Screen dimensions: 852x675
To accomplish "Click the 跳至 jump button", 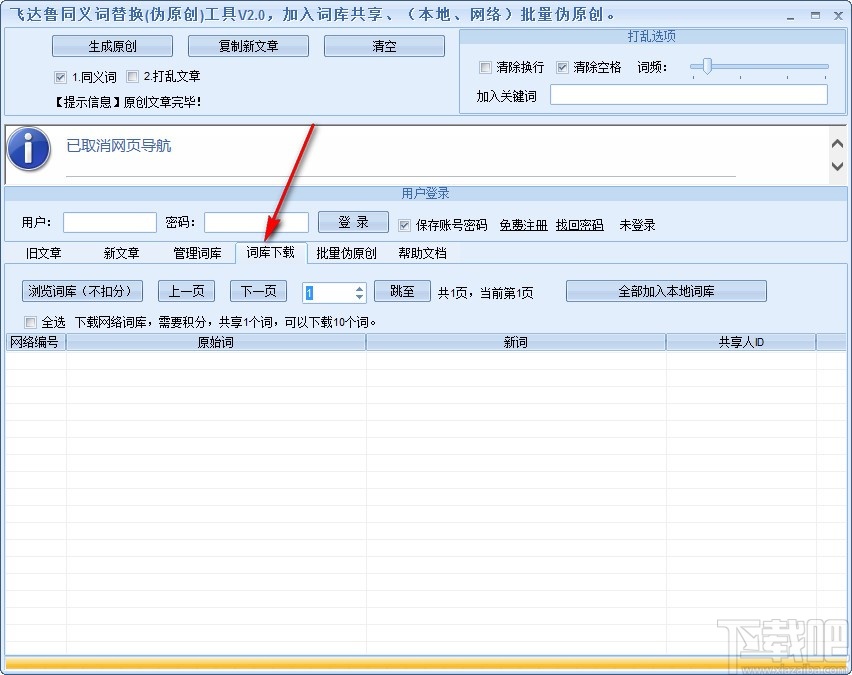I will (403, 291).
